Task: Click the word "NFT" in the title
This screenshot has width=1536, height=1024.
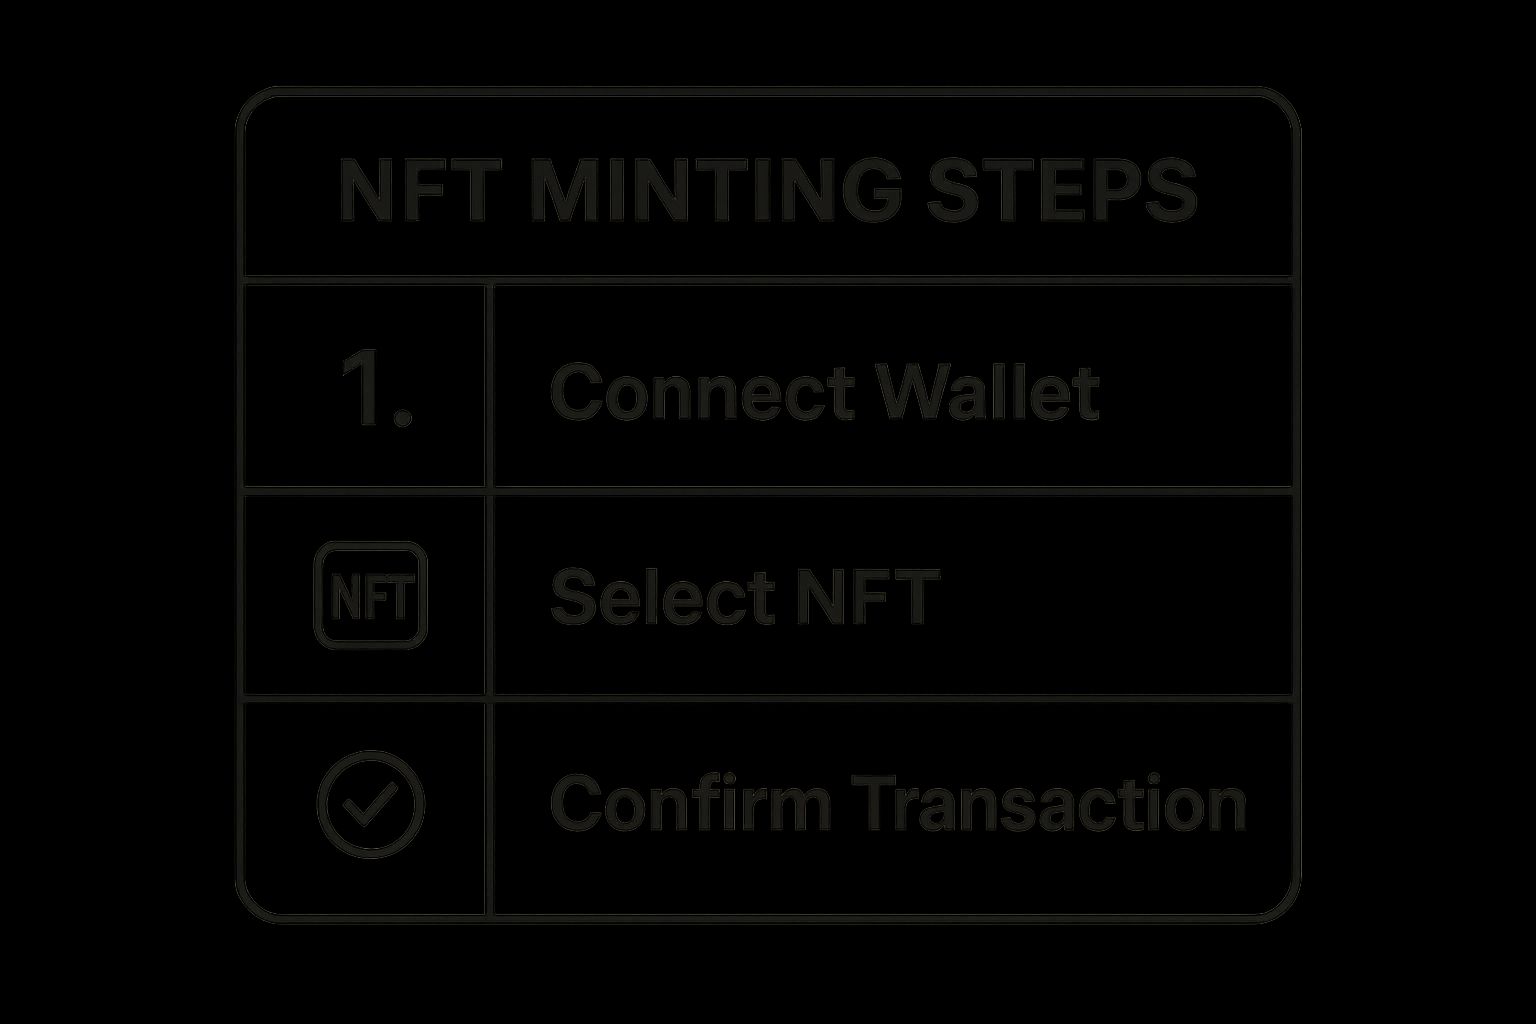Action: tap(418, 190)
